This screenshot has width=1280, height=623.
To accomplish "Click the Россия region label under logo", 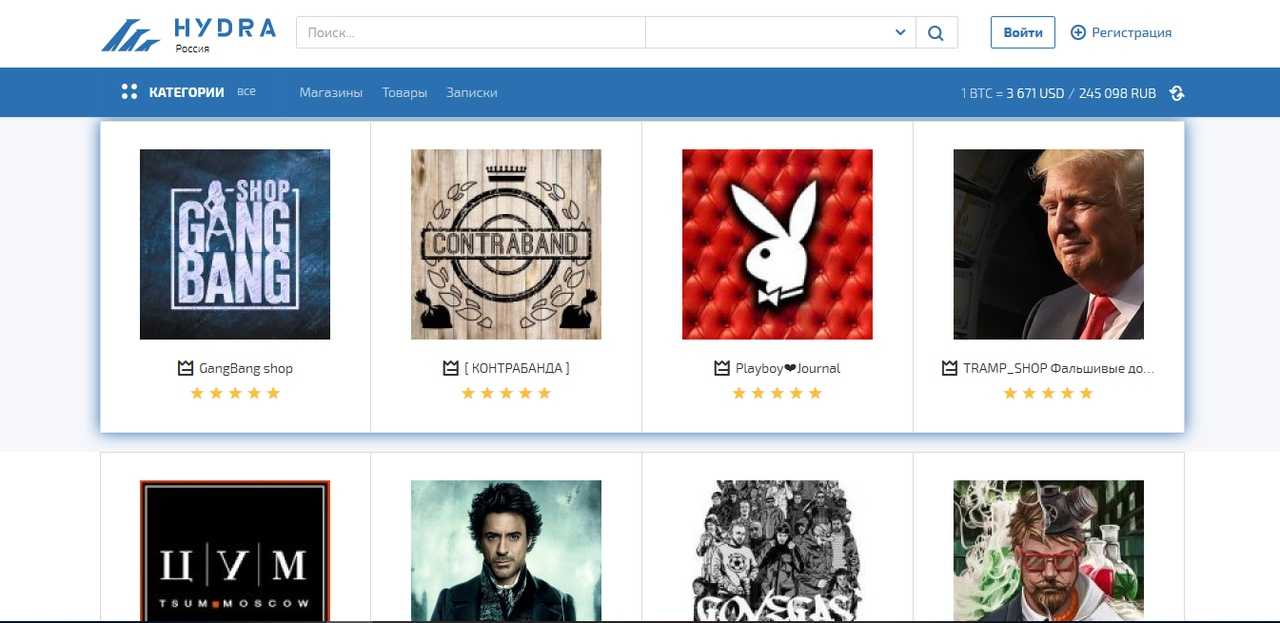I will (x=192, y=48).
